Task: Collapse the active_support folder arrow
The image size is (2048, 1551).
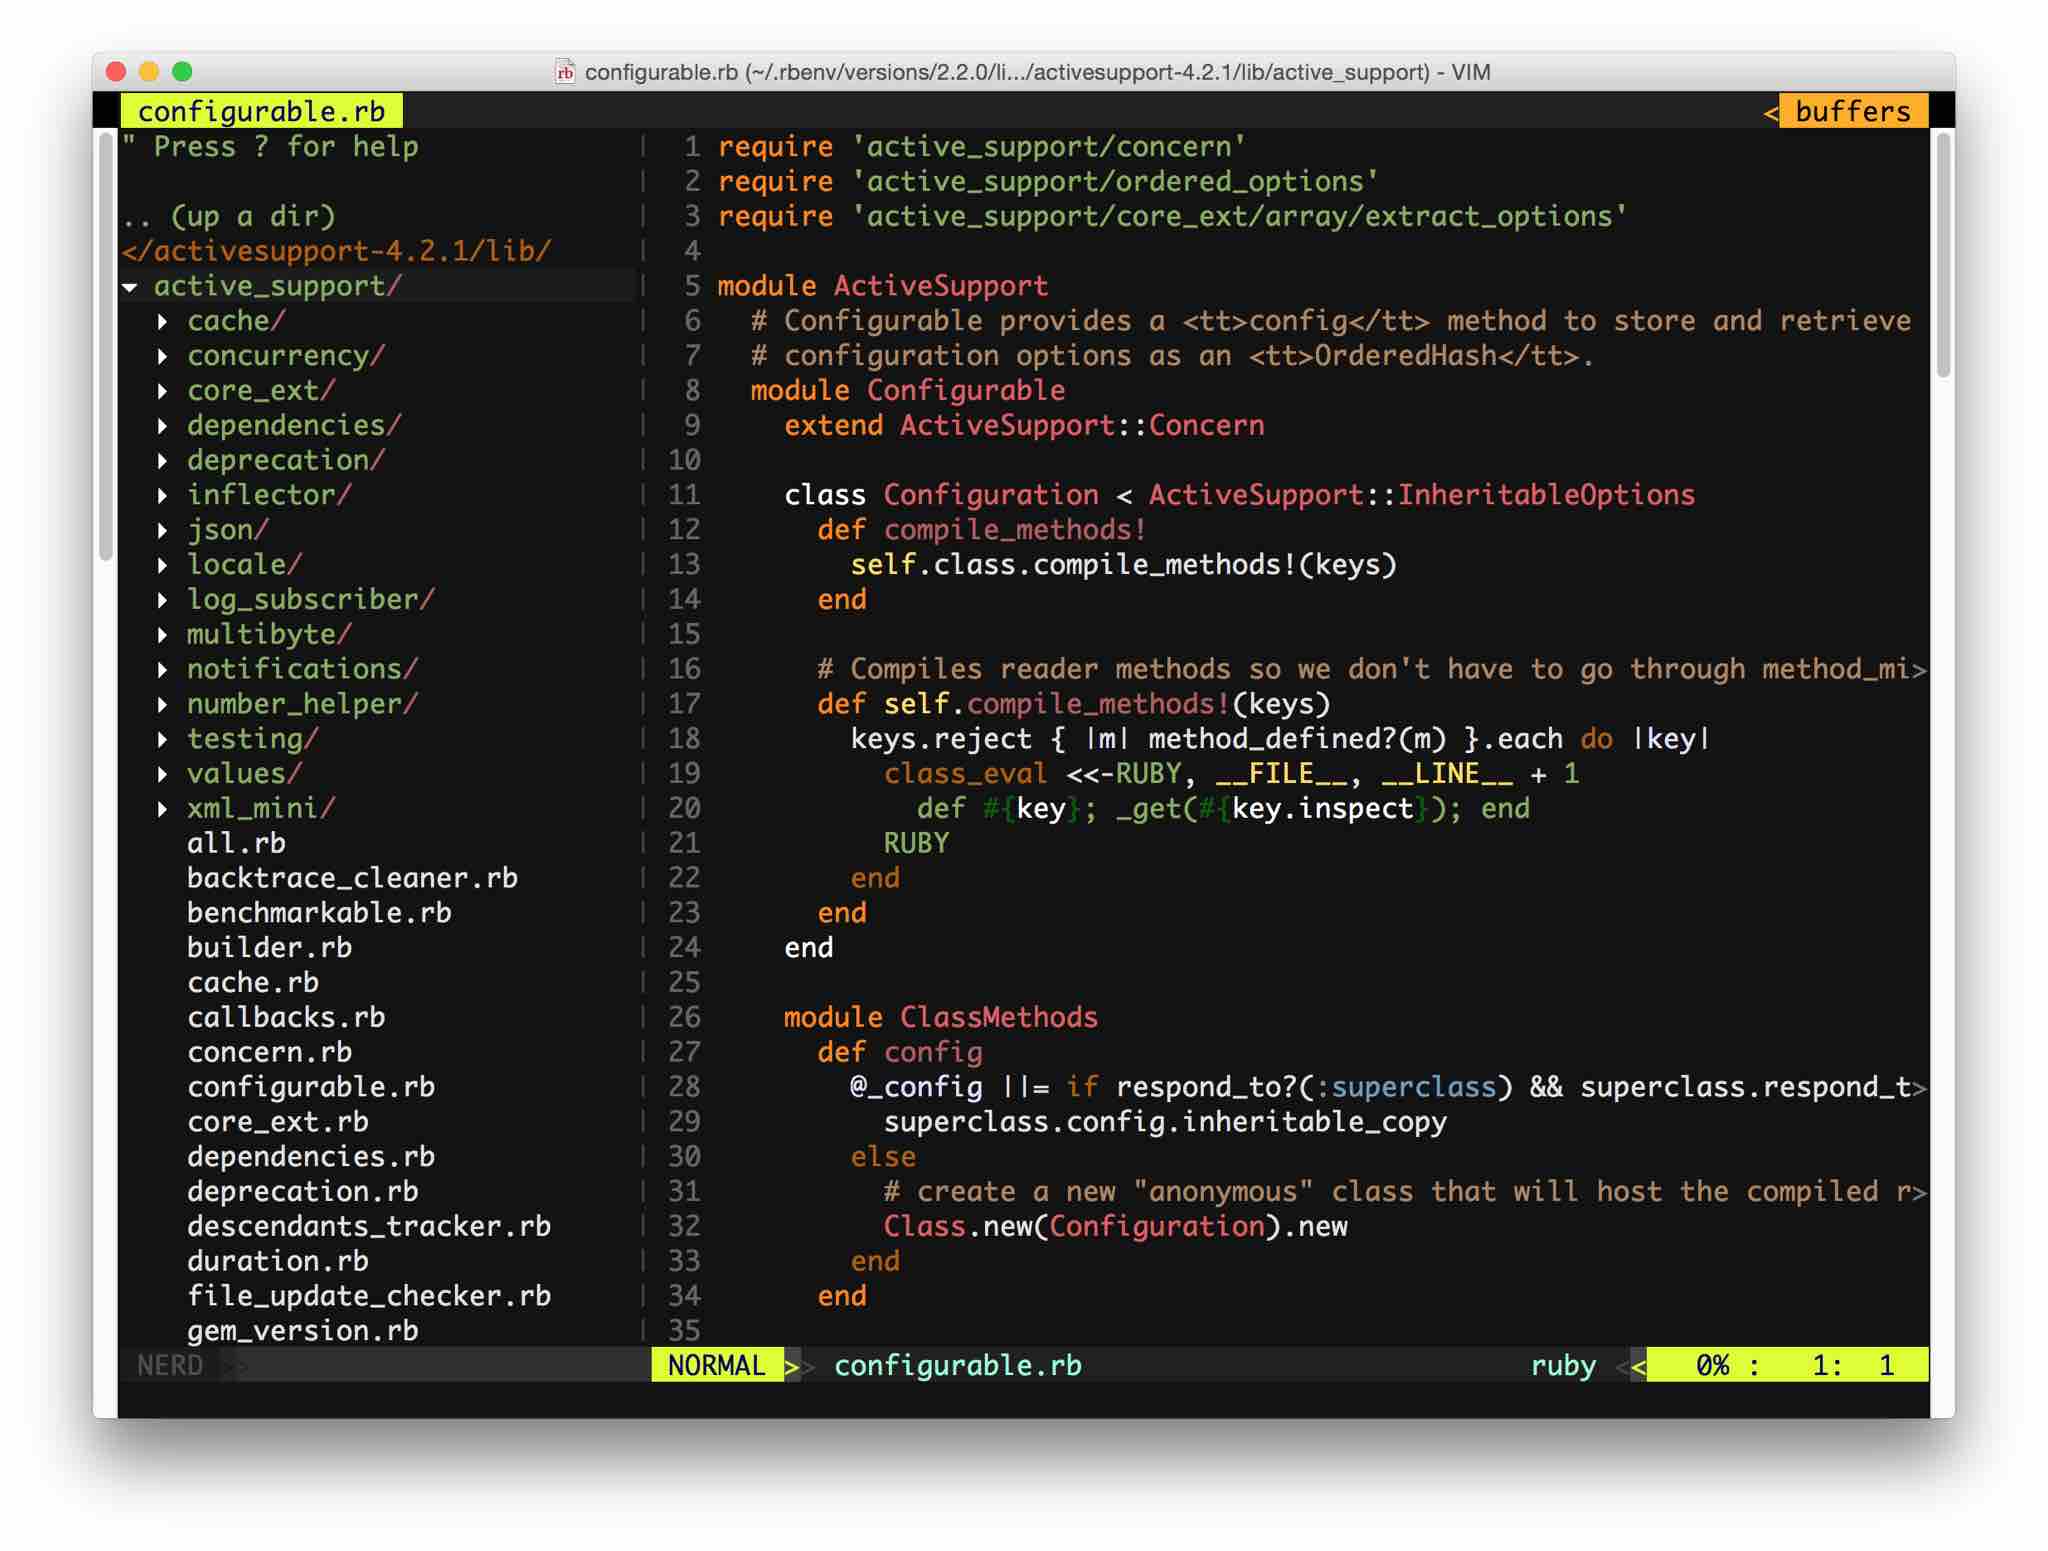Action: pos(131,287)
